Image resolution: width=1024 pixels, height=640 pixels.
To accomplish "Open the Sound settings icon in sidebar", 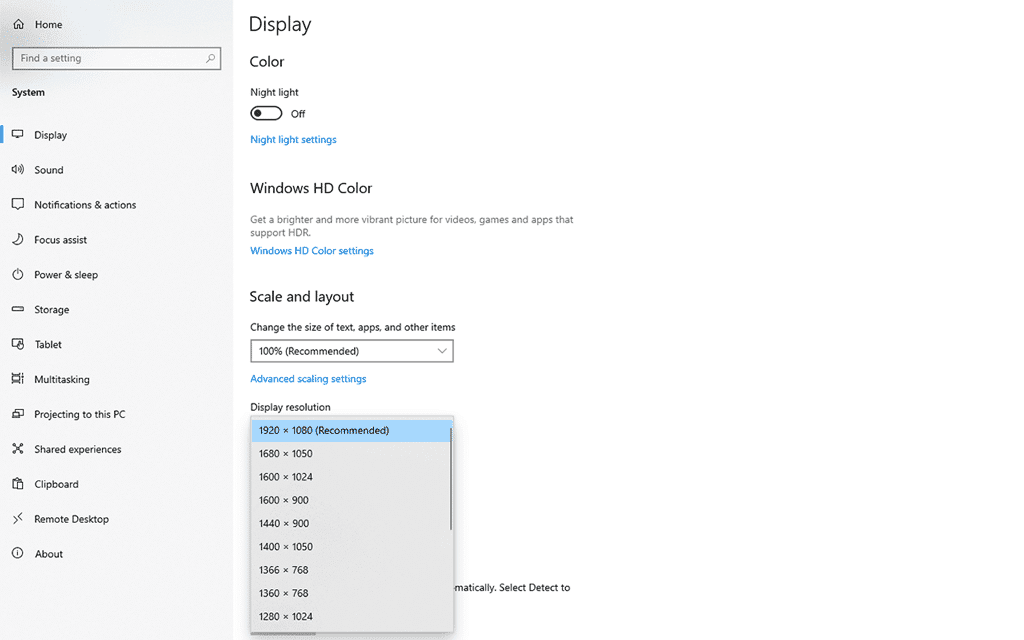I will (x=19, y=169).
